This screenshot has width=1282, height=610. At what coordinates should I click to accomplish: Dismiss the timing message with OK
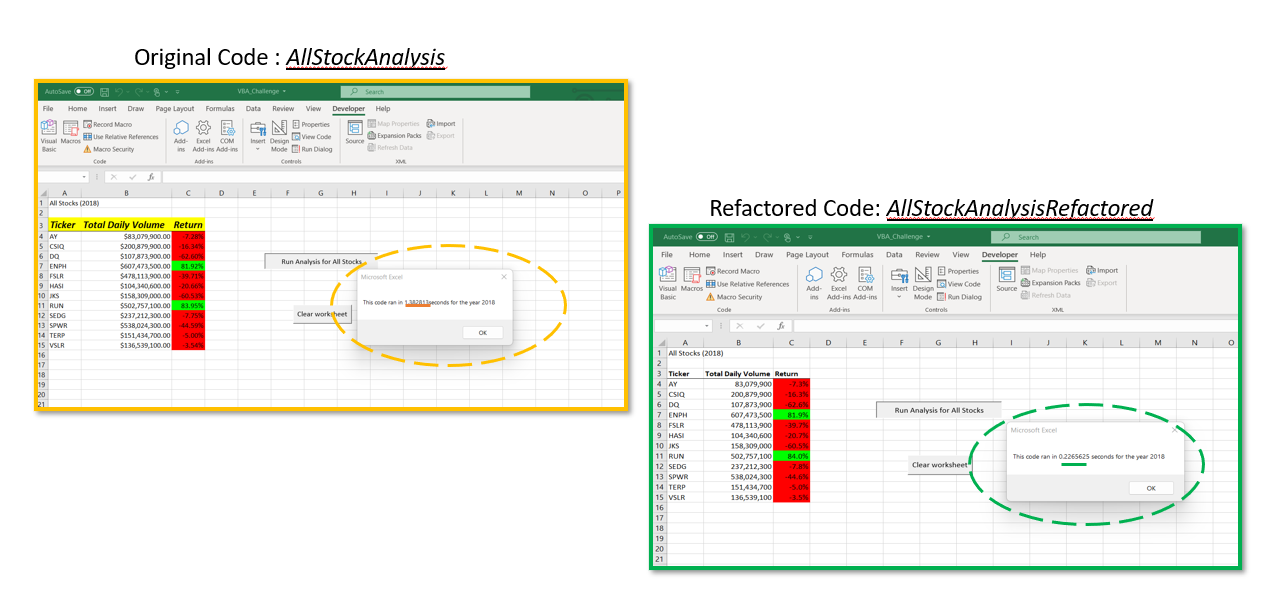(482, 332)
